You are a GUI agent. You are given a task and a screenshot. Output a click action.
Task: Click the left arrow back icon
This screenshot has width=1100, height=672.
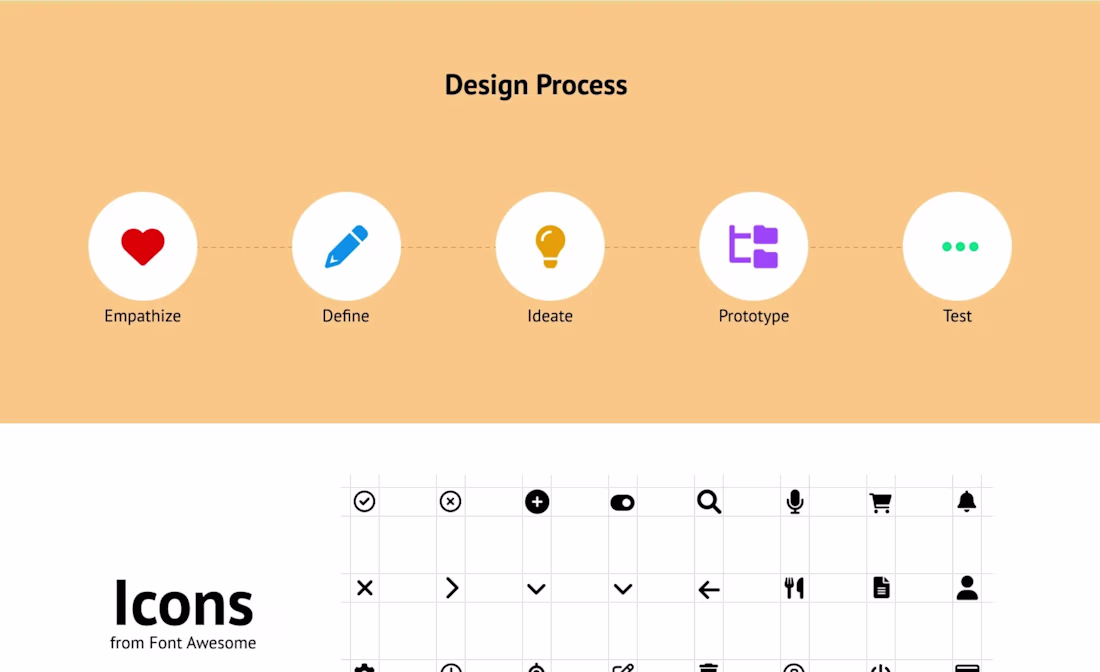(709, 590)
